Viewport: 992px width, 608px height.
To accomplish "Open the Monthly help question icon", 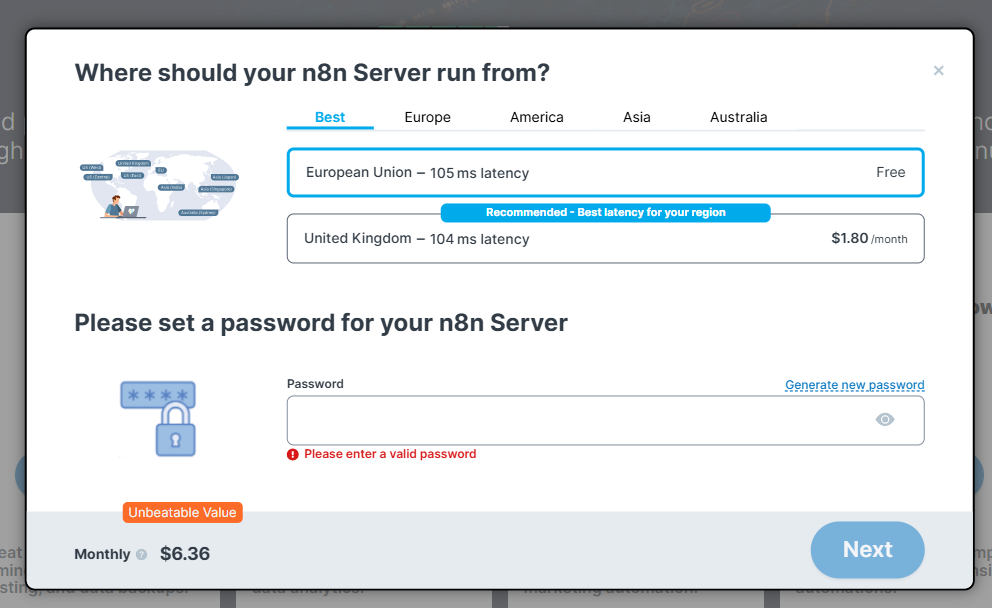I will 142,554.
